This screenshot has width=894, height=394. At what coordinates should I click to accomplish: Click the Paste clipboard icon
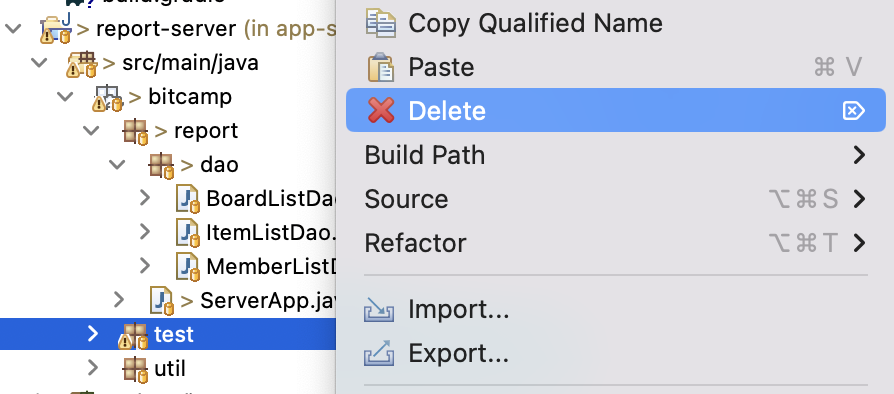(380, 67)
